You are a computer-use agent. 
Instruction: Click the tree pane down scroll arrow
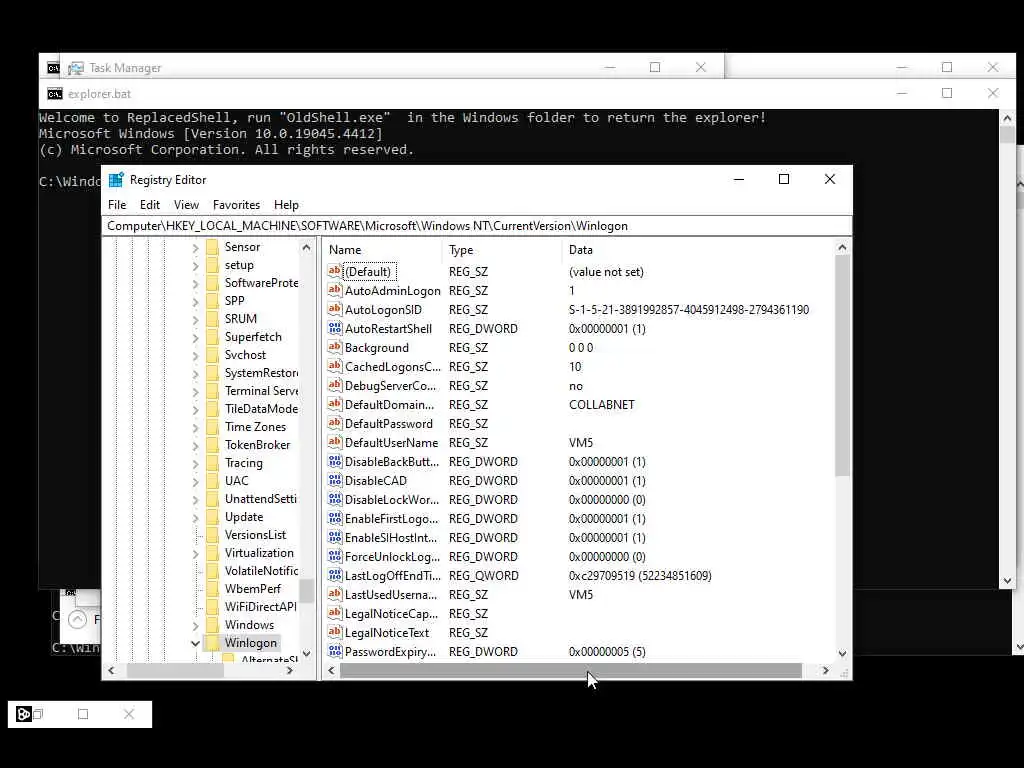306,654
